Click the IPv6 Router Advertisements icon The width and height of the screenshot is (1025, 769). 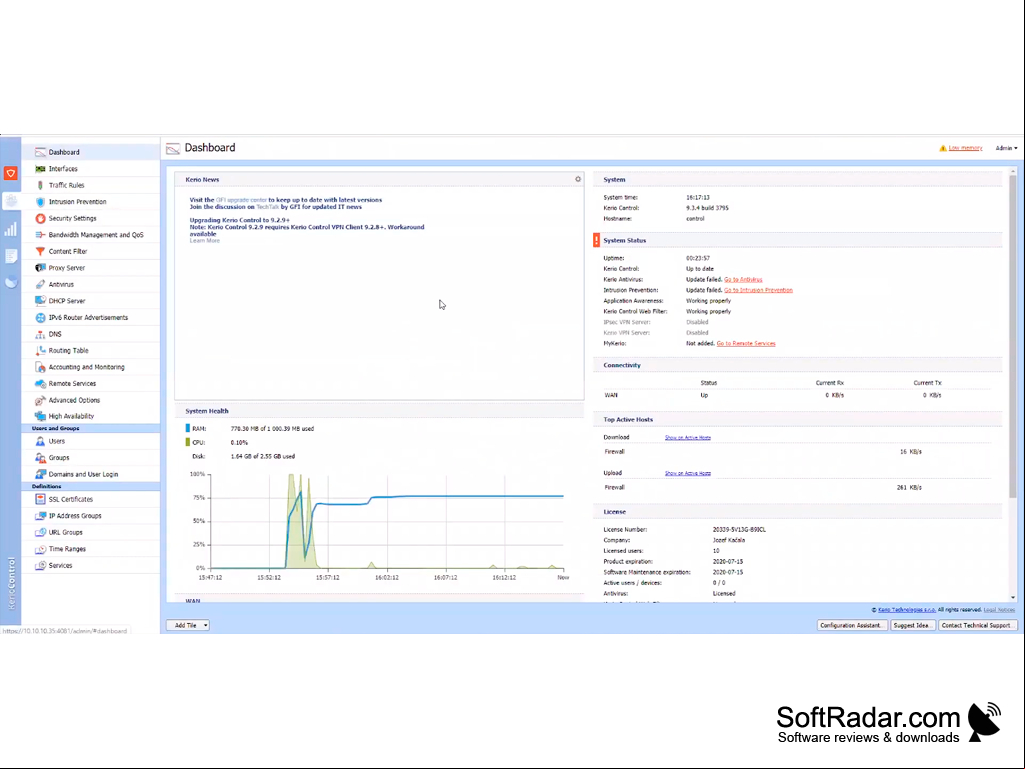pyautogui.click(x=40, y=317)
